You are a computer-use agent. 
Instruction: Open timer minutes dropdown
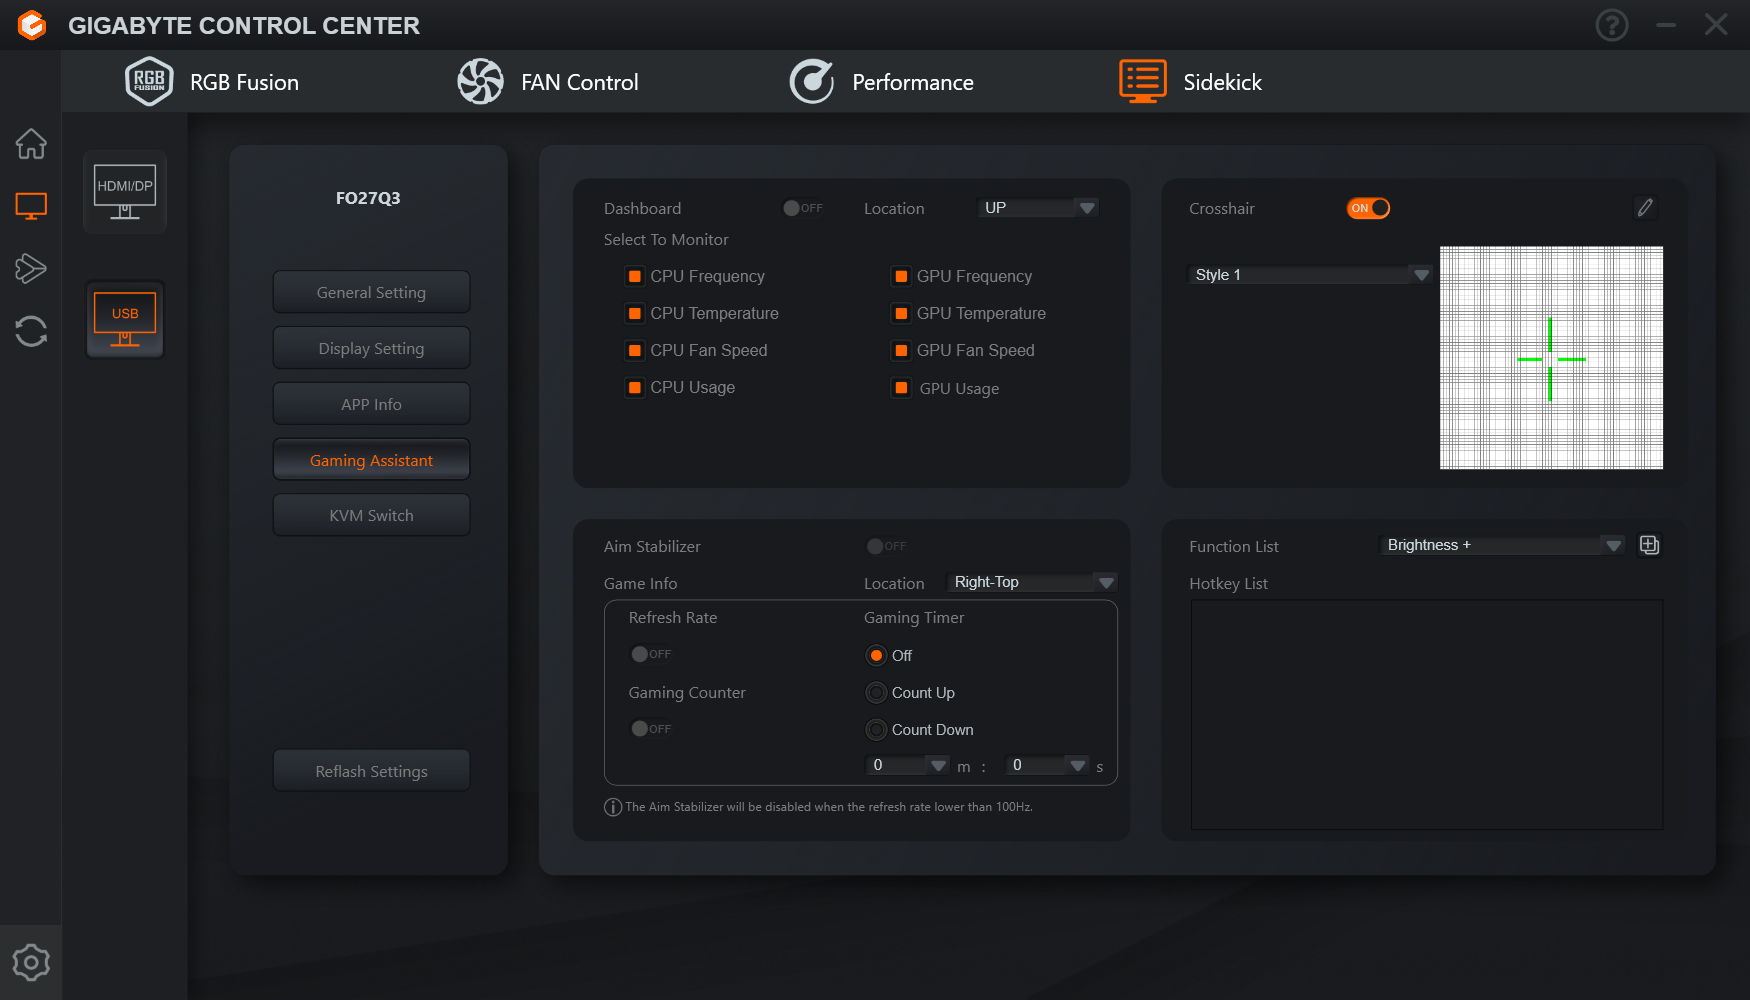907,765
